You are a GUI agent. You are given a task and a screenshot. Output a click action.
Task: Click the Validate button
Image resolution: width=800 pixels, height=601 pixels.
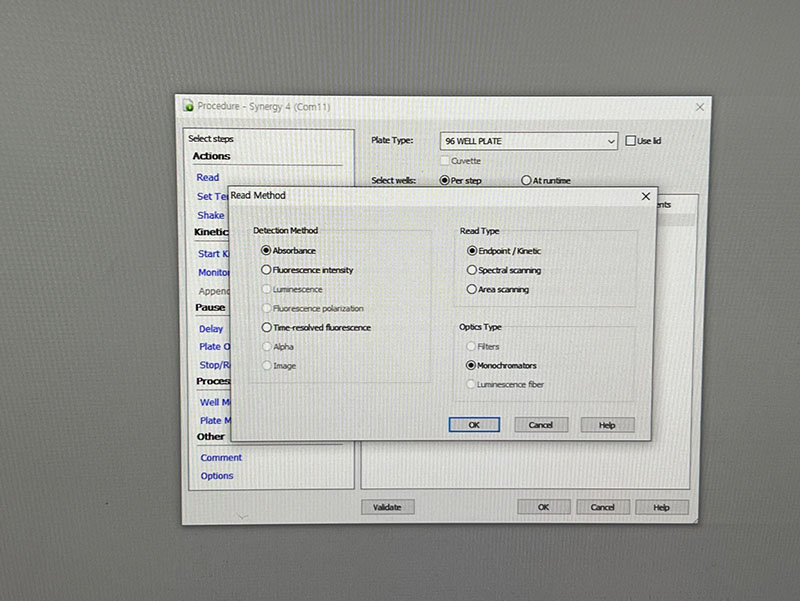tap(387, 507)
